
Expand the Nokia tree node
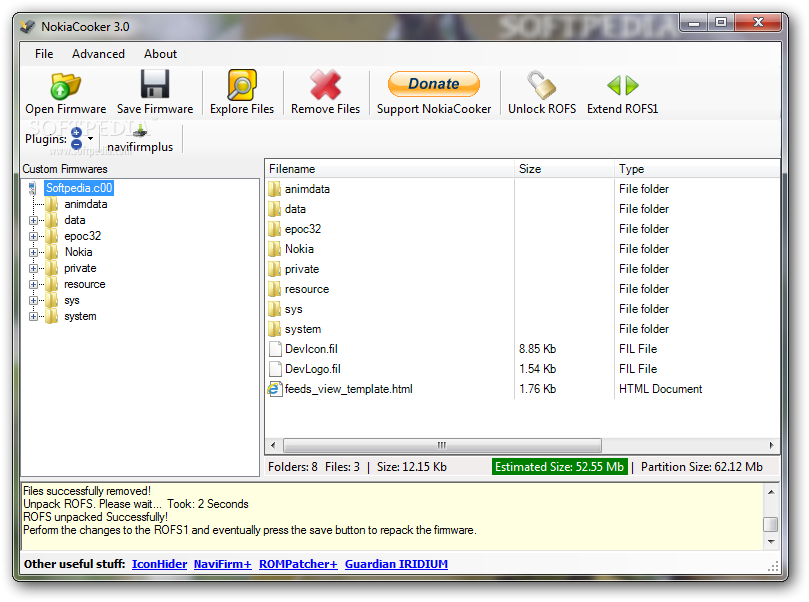click(34, 252)
